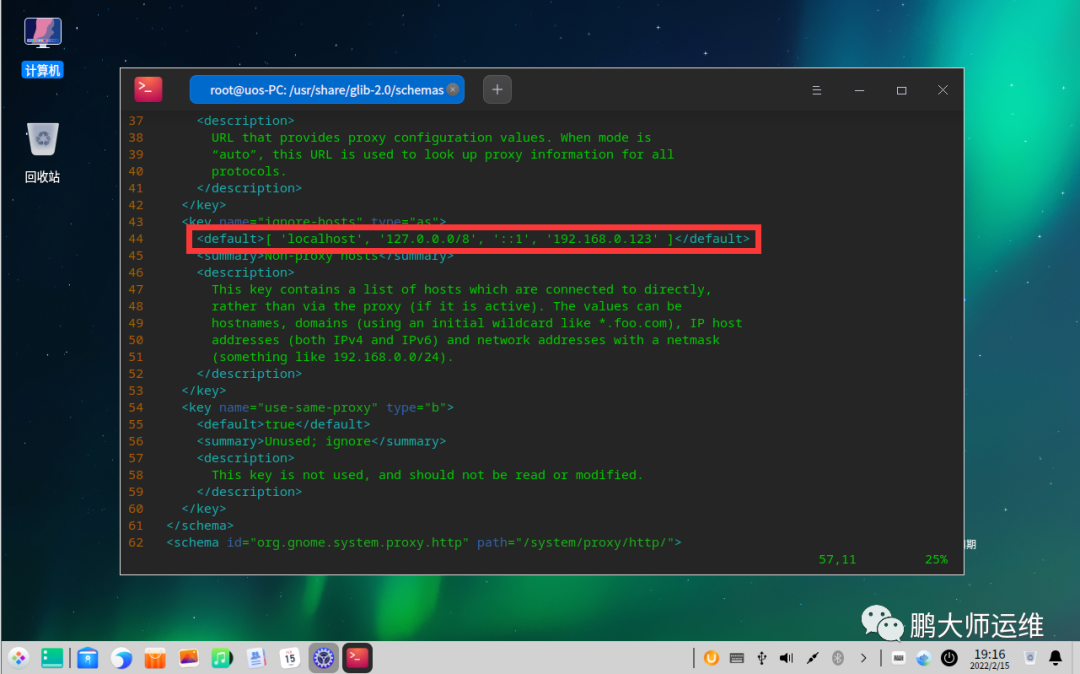
Task: Open the music player in the dock
Action: [x=222, y=658]
